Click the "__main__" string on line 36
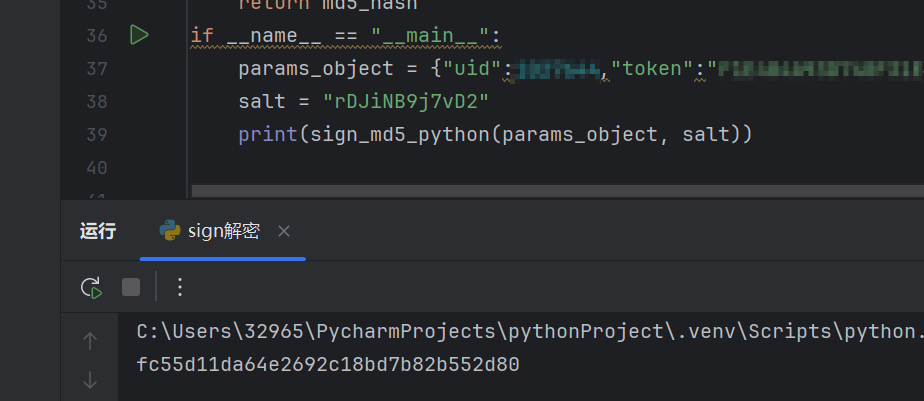924x401 pixels. pyautogui.click(x=435, y=37)
